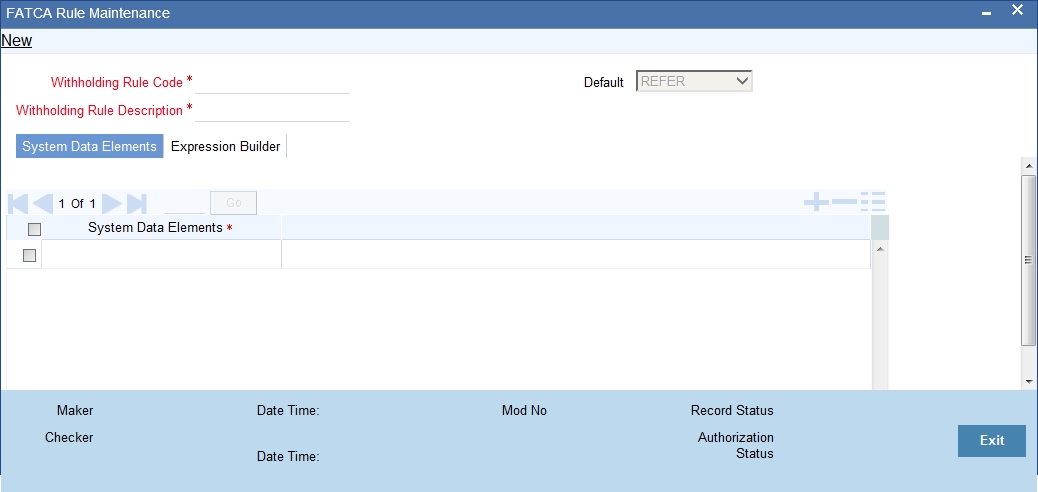Click the first System Data Elements cell
This screenshot has width=1038, height=492.
click(162, 254)
